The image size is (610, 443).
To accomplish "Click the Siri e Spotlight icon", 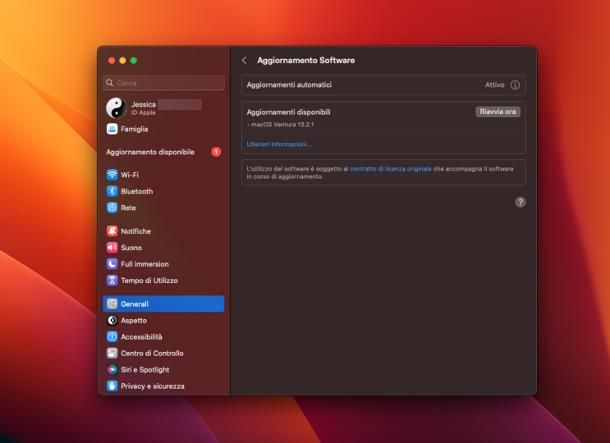I will click(x=112, y=369).
